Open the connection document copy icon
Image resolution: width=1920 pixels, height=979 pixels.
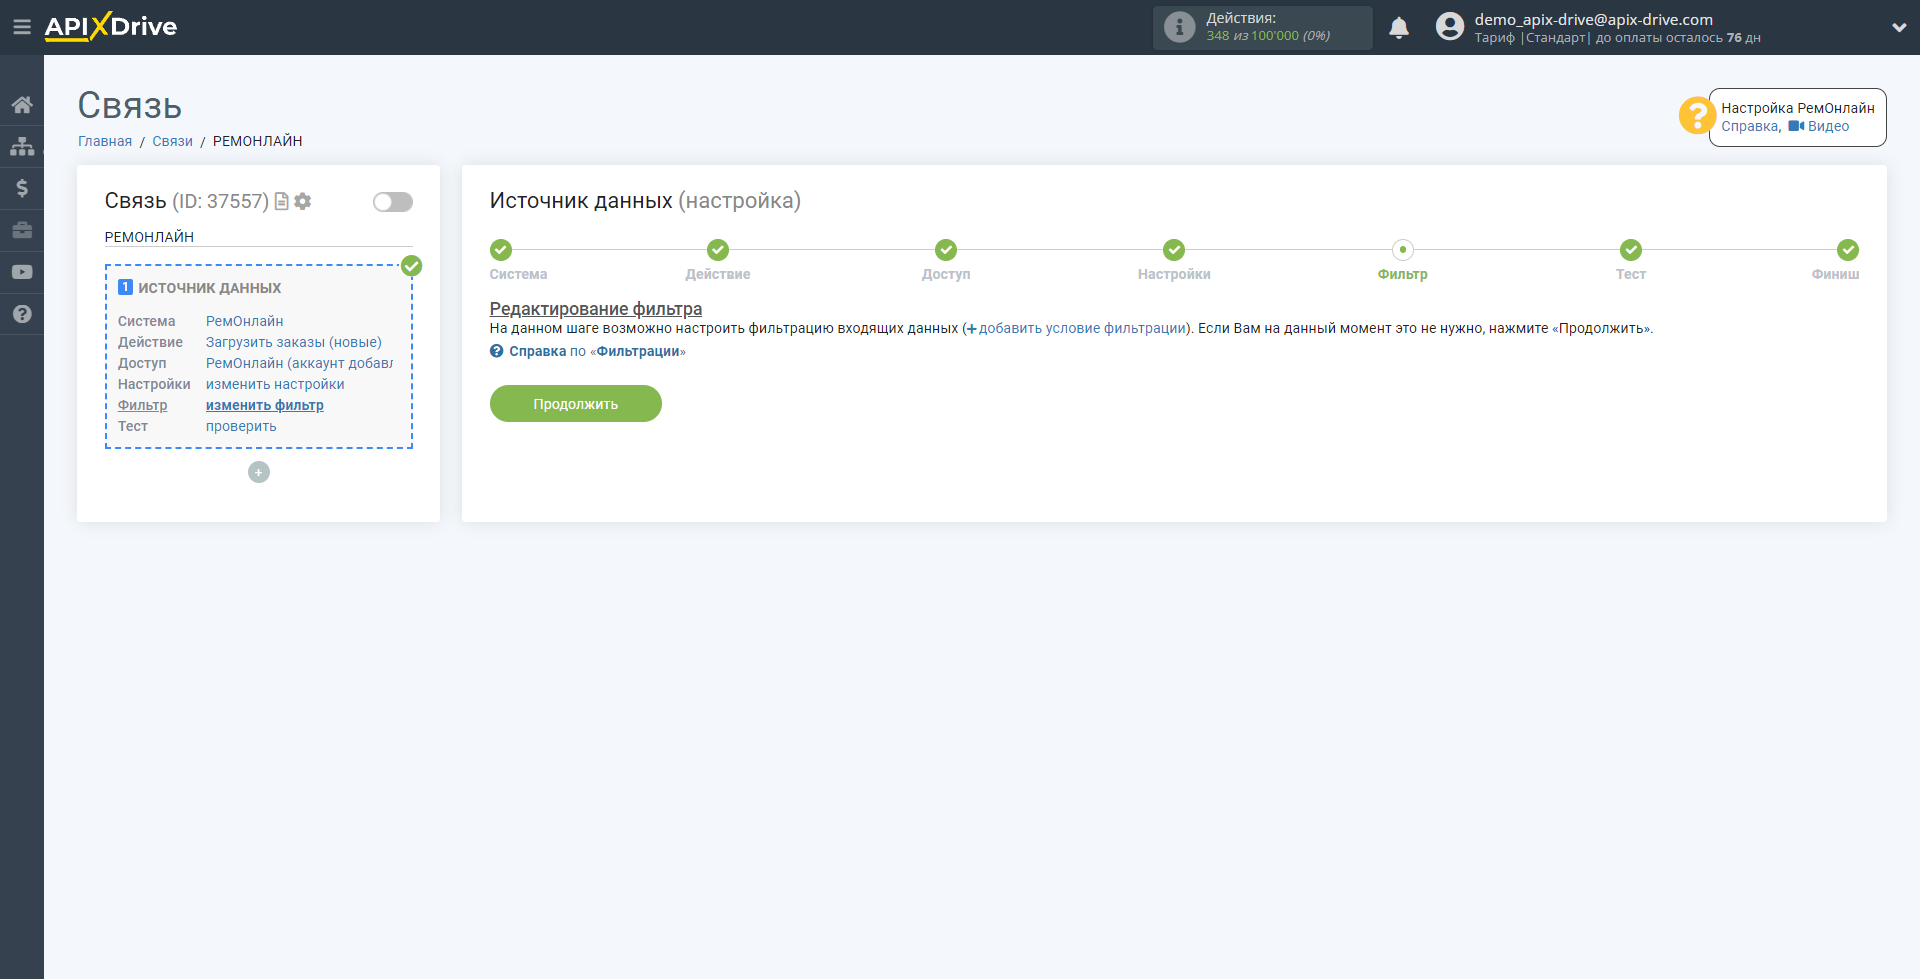(x=282, y=201)
